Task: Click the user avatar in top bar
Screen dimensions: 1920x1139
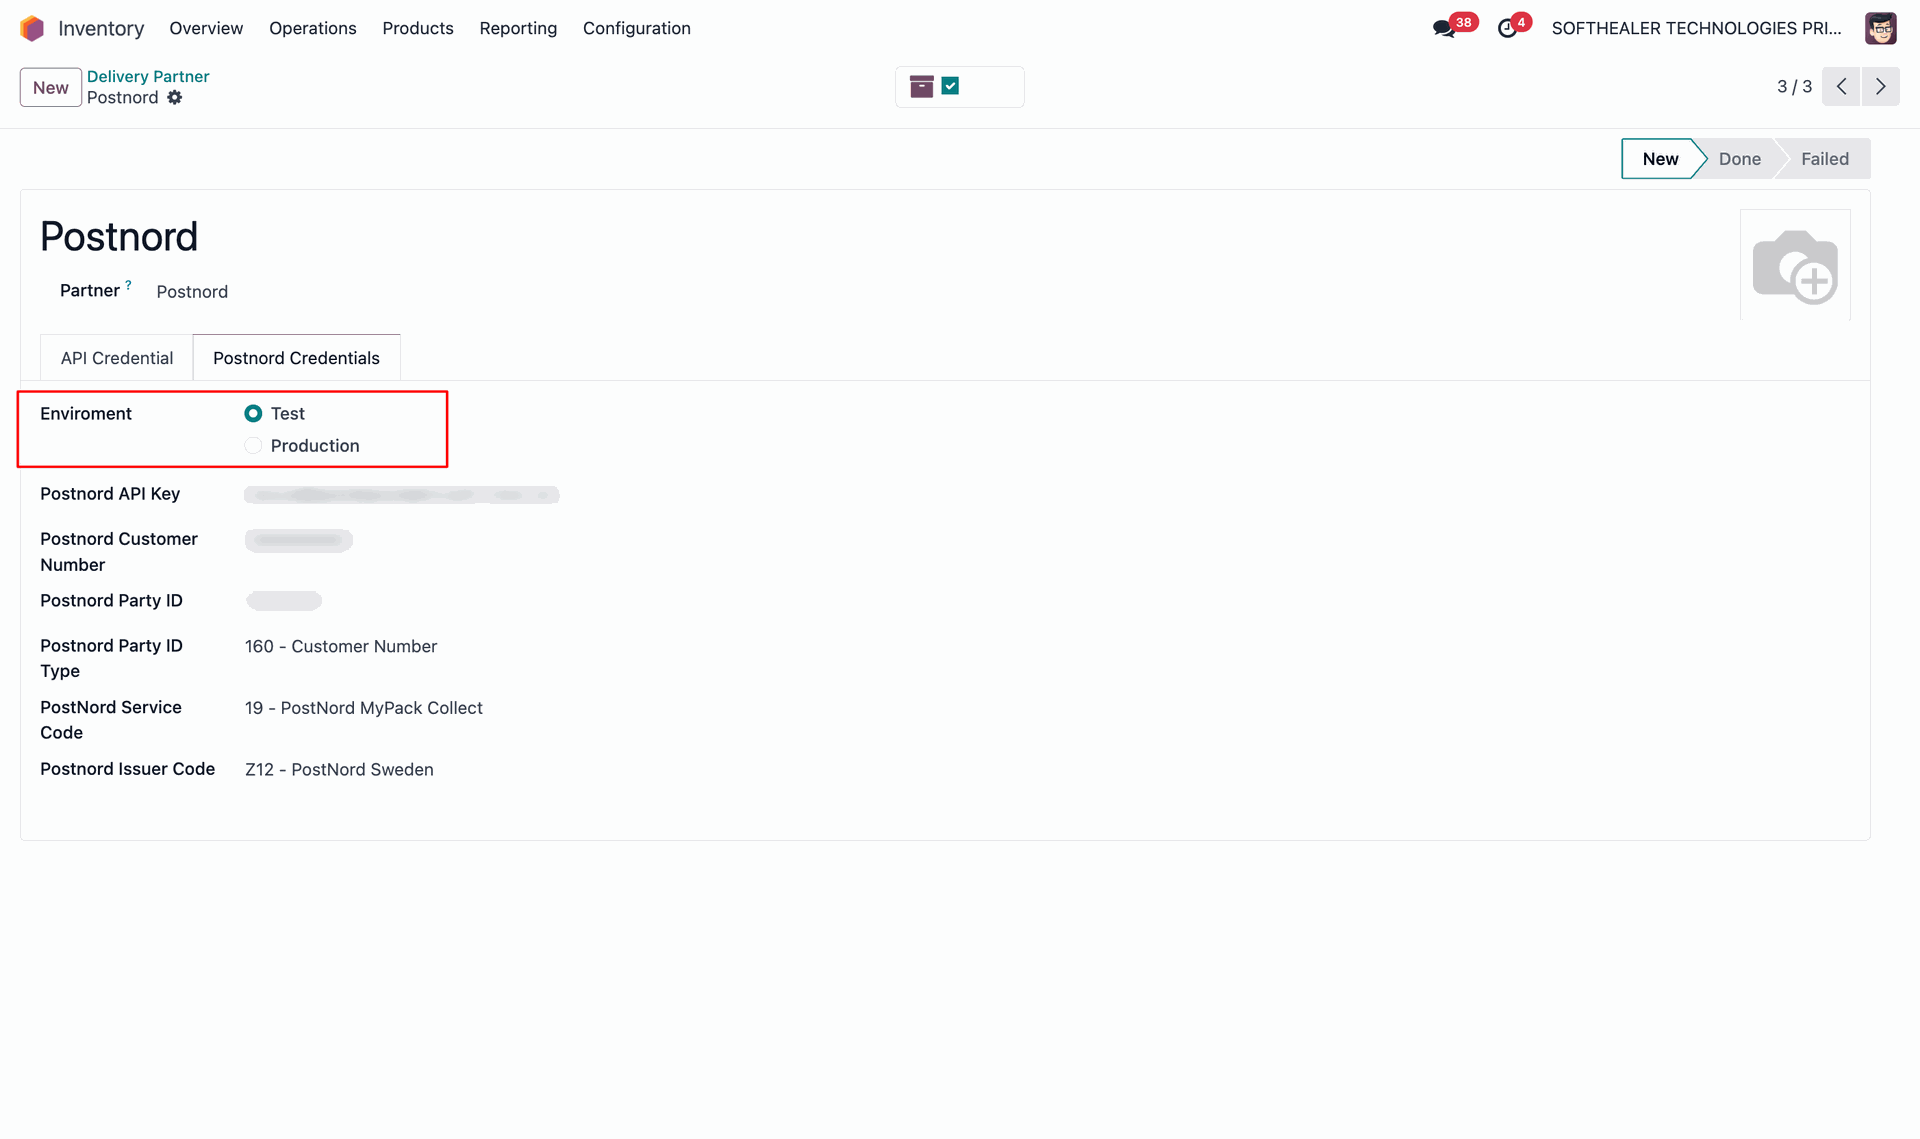Action: pos(1880,28)
